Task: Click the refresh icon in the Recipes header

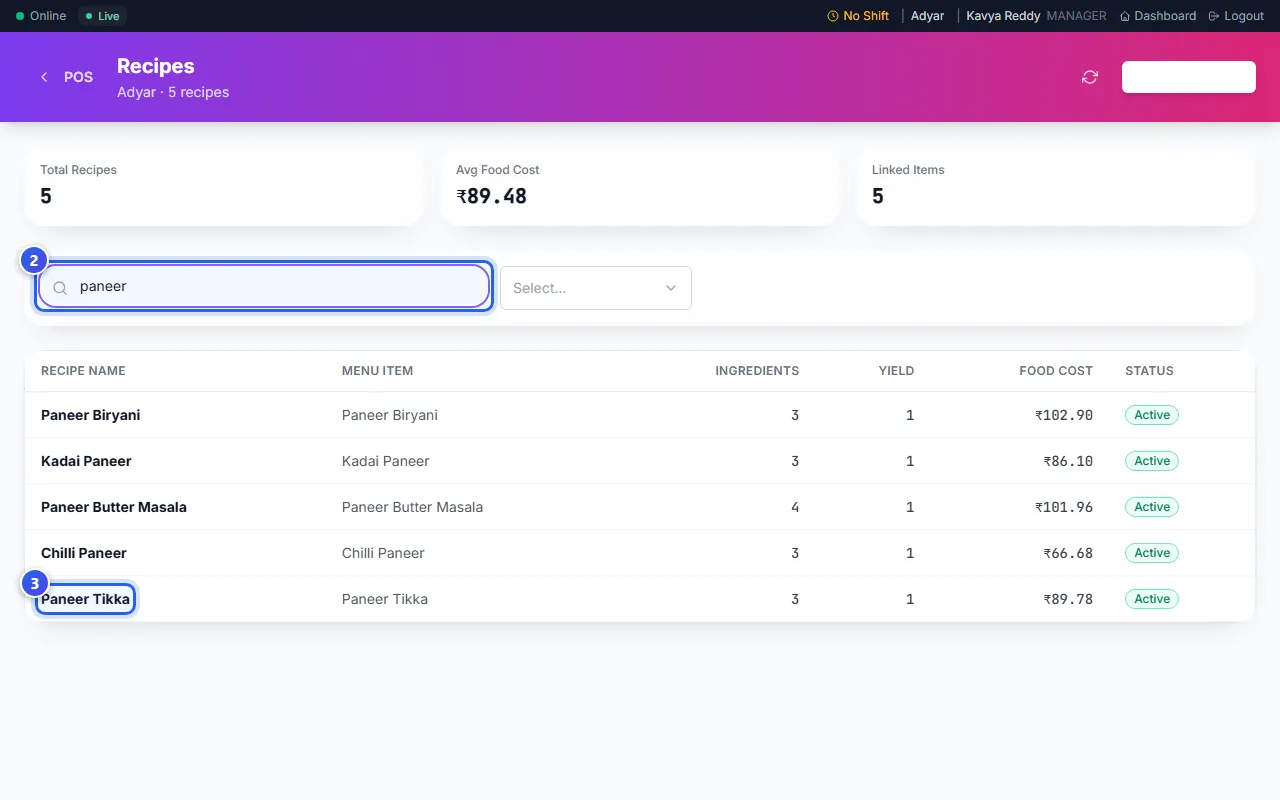Action: pyautogui.click(x=1090, y=77)
